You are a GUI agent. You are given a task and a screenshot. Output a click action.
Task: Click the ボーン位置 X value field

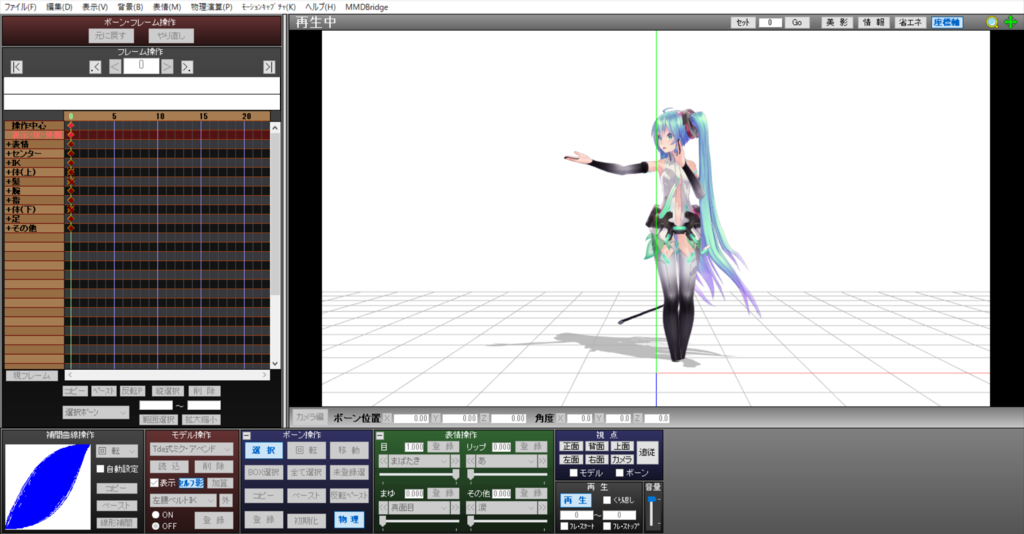(411, 418)
